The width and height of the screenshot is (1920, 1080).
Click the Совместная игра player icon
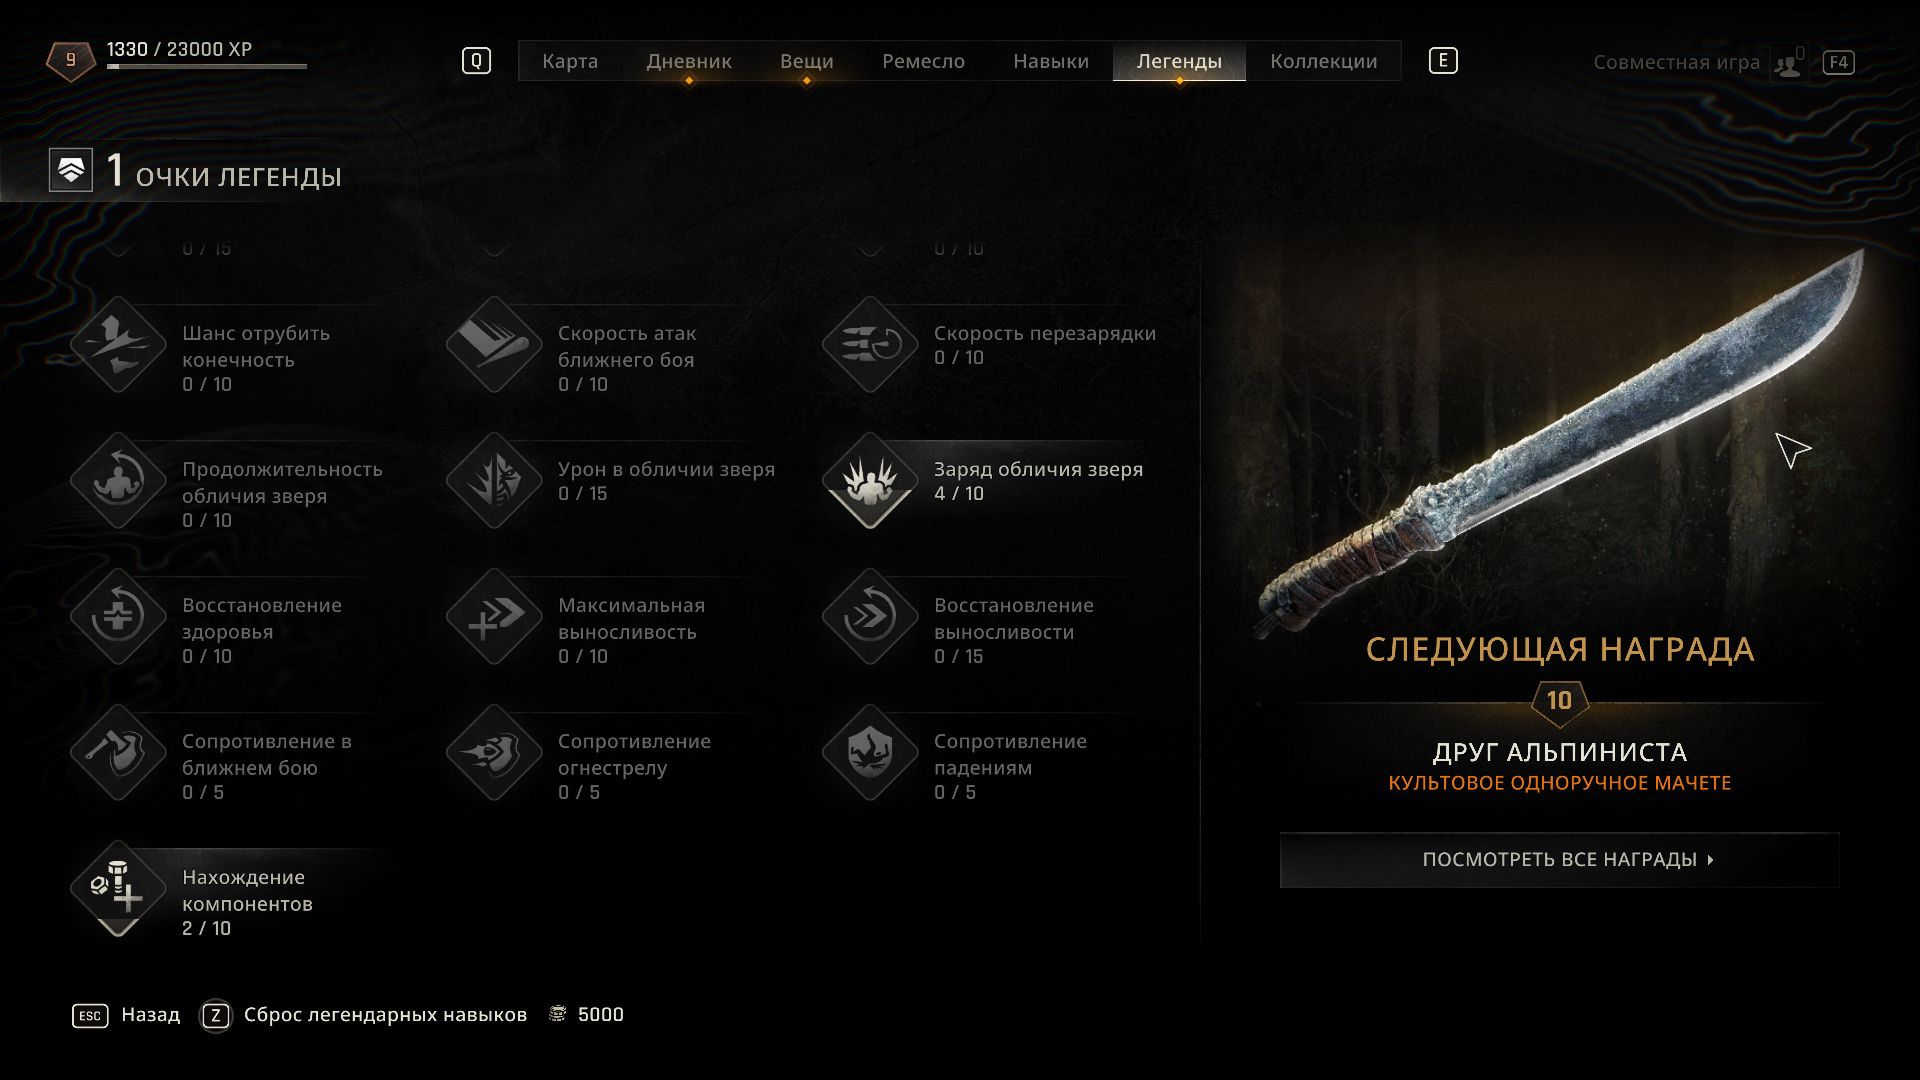pyautogui.click(x=1788, y=63)
